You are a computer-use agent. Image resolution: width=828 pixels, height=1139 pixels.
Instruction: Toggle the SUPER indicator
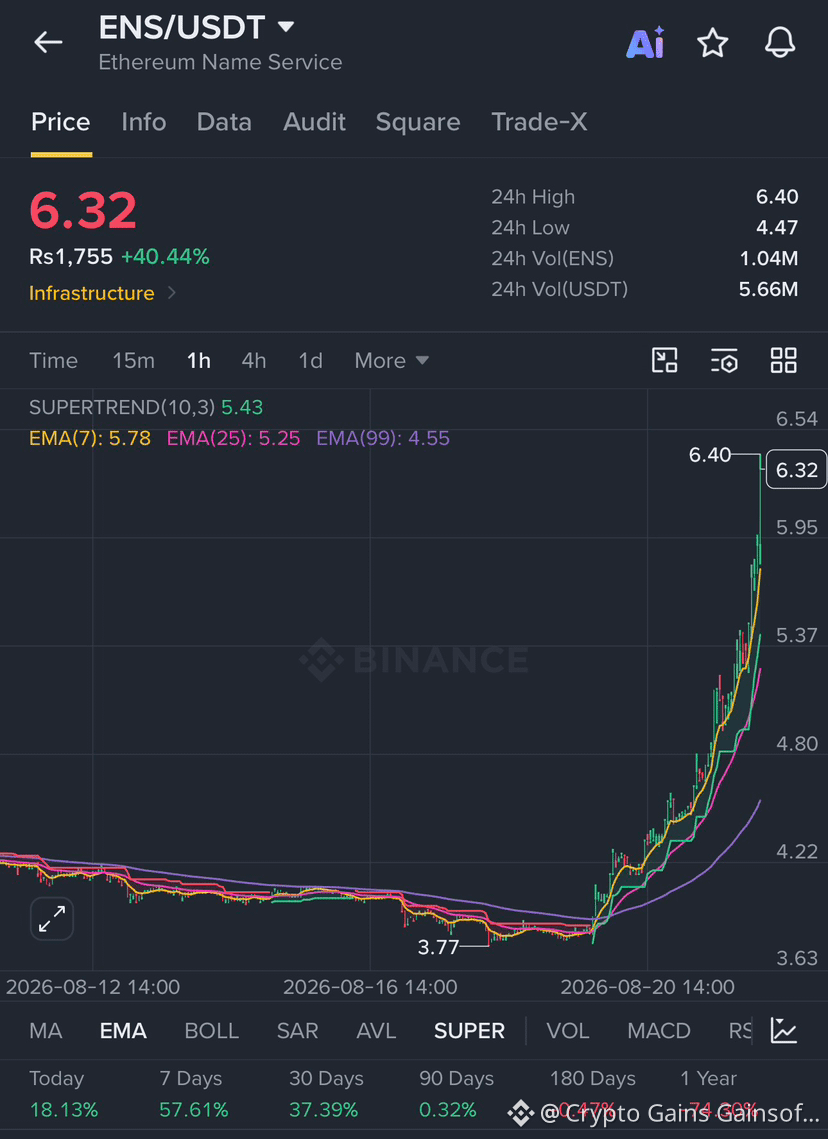pyautogui.click(x=469, y=1031)
